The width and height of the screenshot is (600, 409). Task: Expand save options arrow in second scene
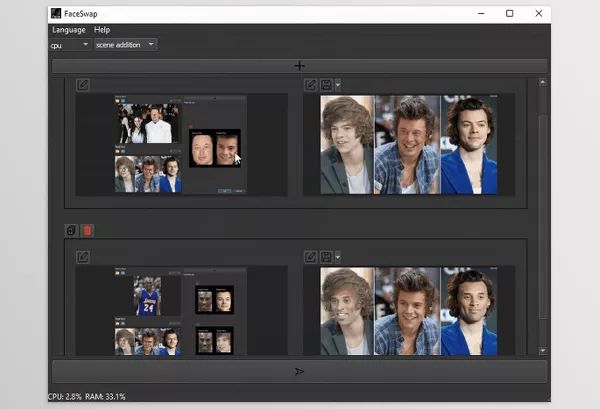click(338, 257)
